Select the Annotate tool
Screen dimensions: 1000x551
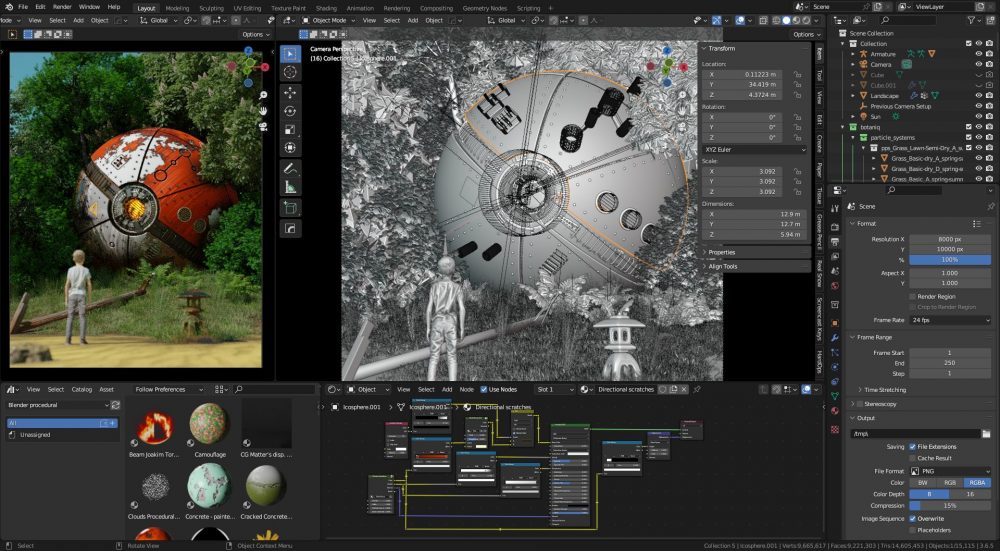[290, 169]
